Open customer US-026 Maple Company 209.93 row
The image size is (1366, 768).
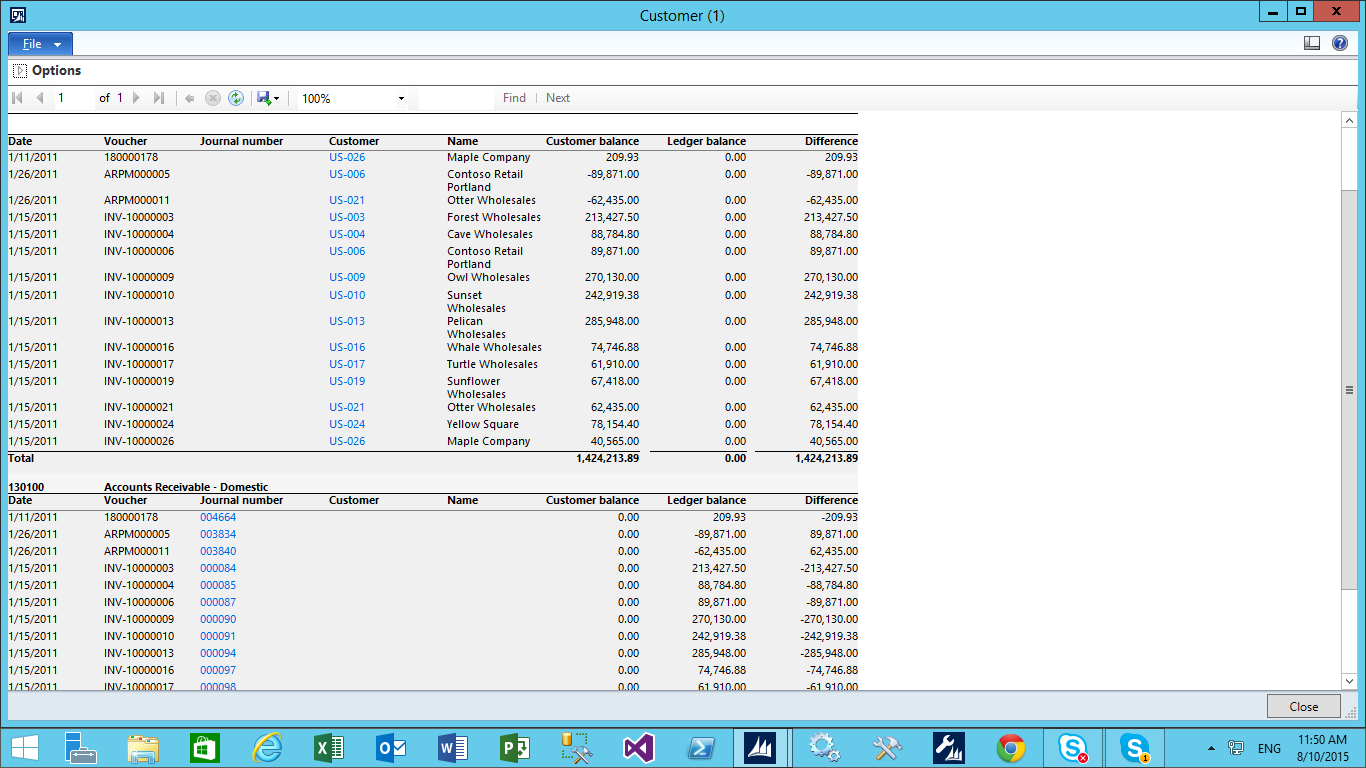tap(347, 157)
